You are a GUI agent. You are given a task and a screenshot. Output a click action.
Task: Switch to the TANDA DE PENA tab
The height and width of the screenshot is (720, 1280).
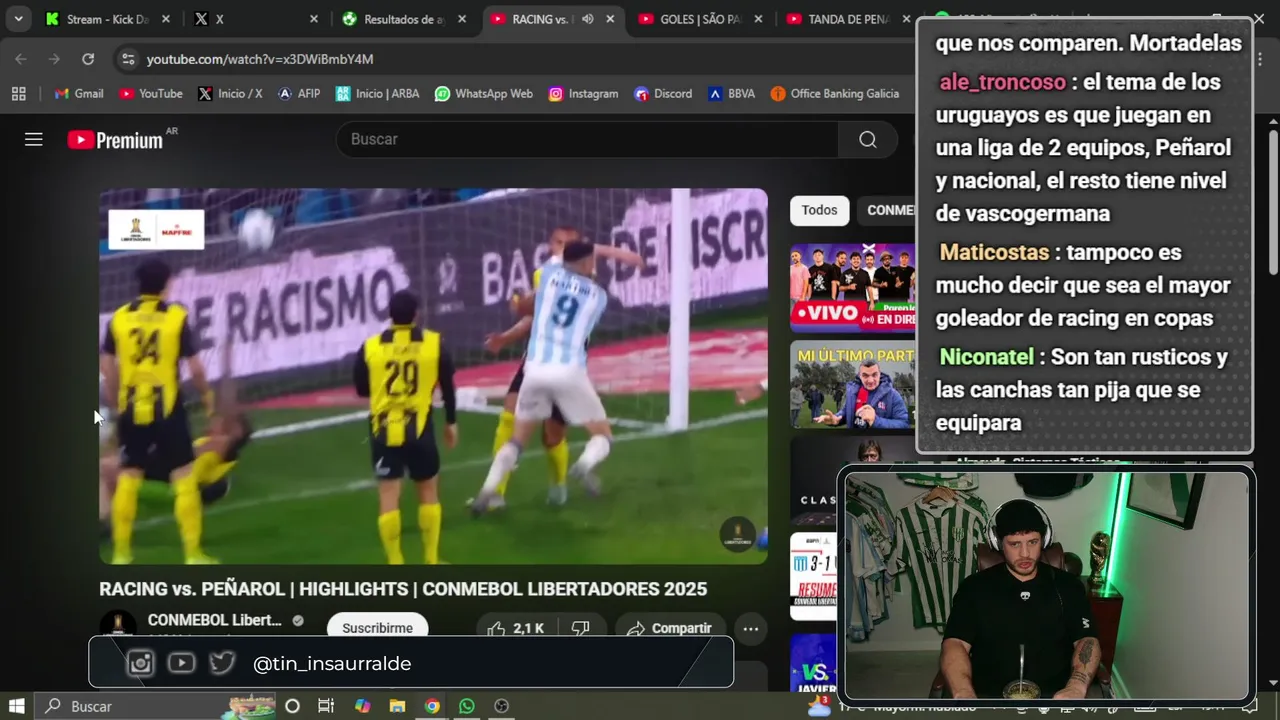click(x=848, y=19)
